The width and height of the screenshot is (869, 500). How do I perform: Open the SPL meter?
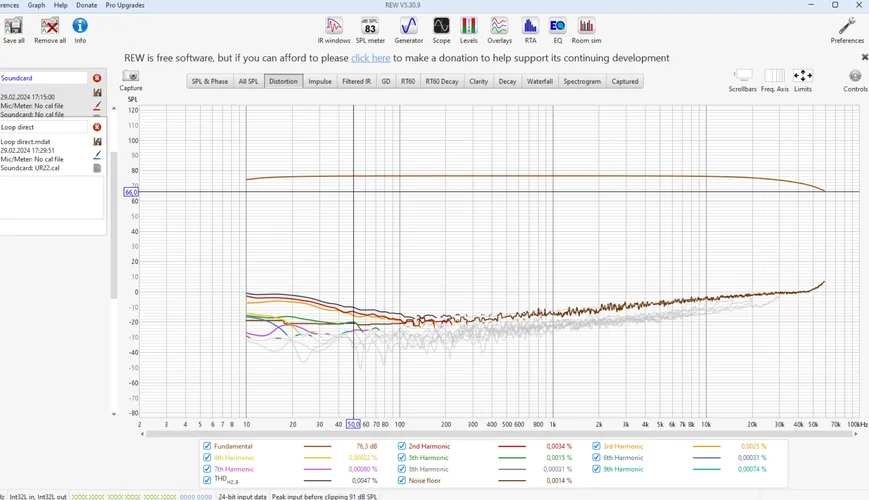click(x=370, y=26)
